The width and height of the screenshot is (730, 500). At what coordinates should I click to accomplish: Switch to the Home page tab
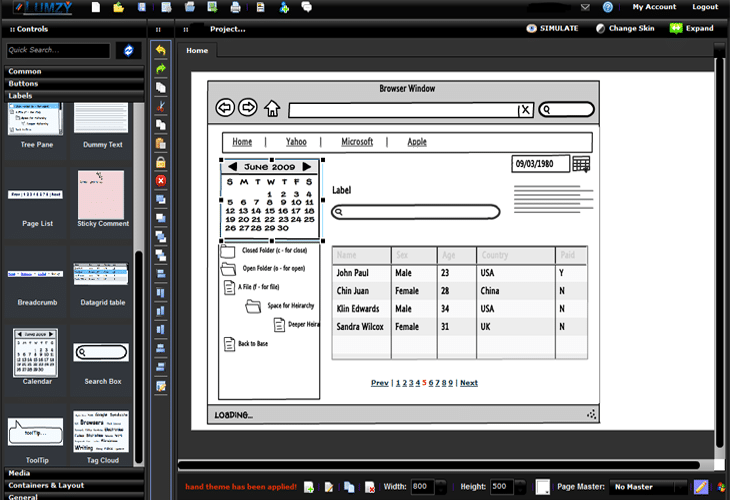pos(197,50)
